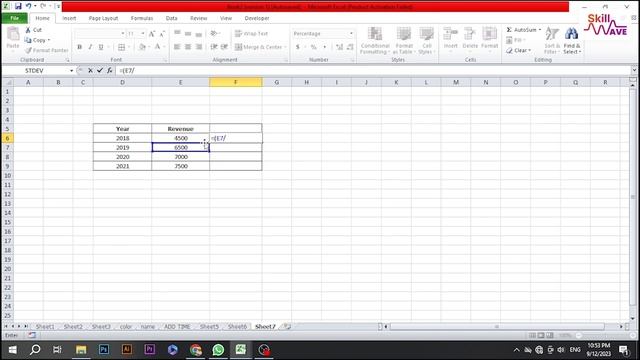Expand the formula bar chevron
Image resolution: width=640 pixels, height=360 pixels.
[634, 70]
